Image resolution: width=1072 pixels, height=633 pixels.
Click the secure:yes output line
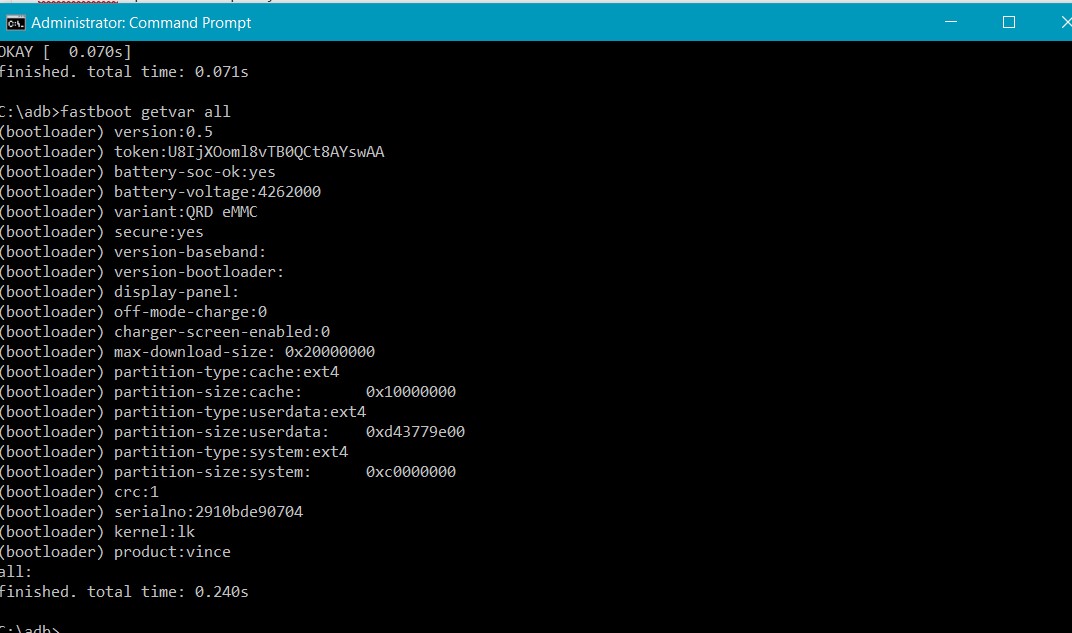coord(101,232)
